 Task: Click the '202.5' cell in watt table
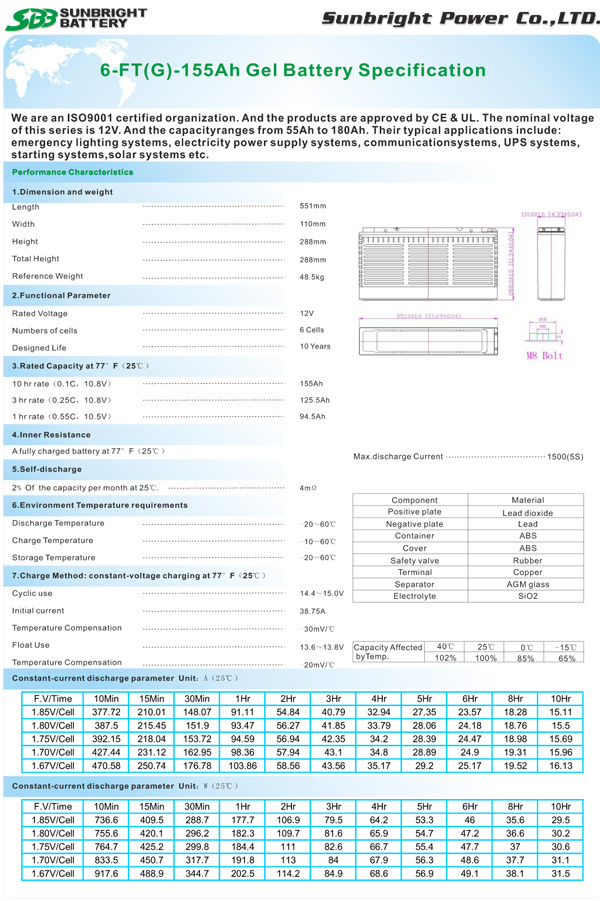[243, 873]
